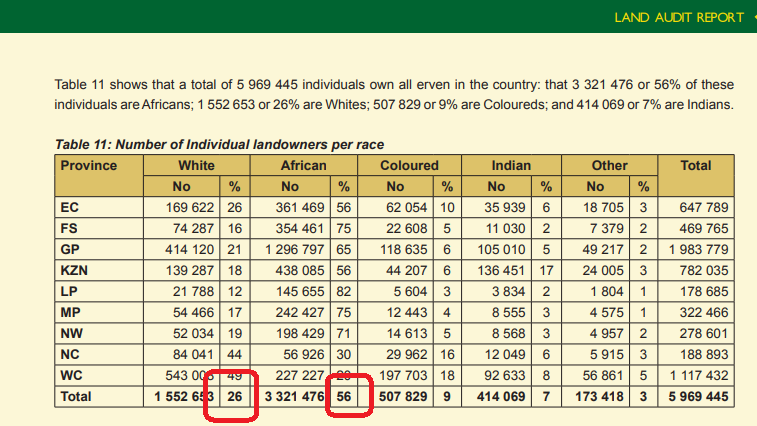Click the GP total 1 983 779

point(699,250)
